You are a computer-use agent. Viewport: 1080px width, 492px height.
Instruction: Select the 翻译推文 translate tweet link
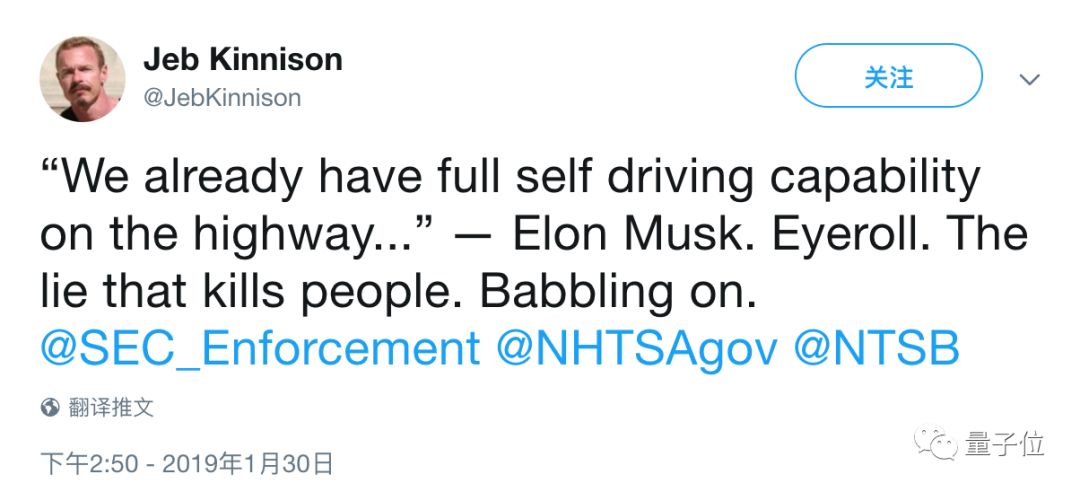pyautogui.click(x=111, y=407)
